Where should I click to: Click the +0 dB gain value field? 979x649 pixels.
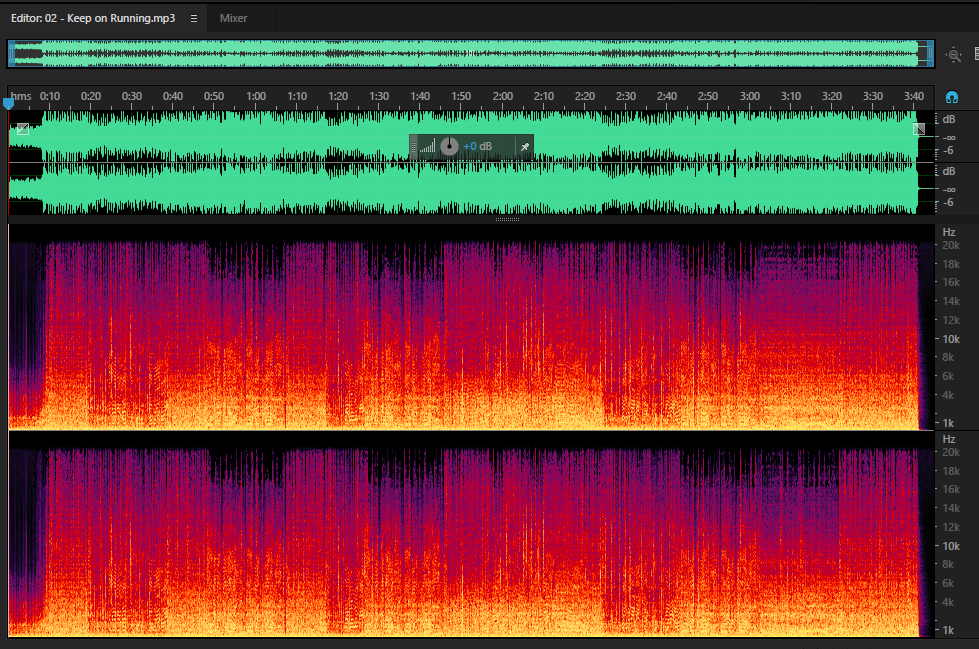pyautogui.click(x=478, y=146)
